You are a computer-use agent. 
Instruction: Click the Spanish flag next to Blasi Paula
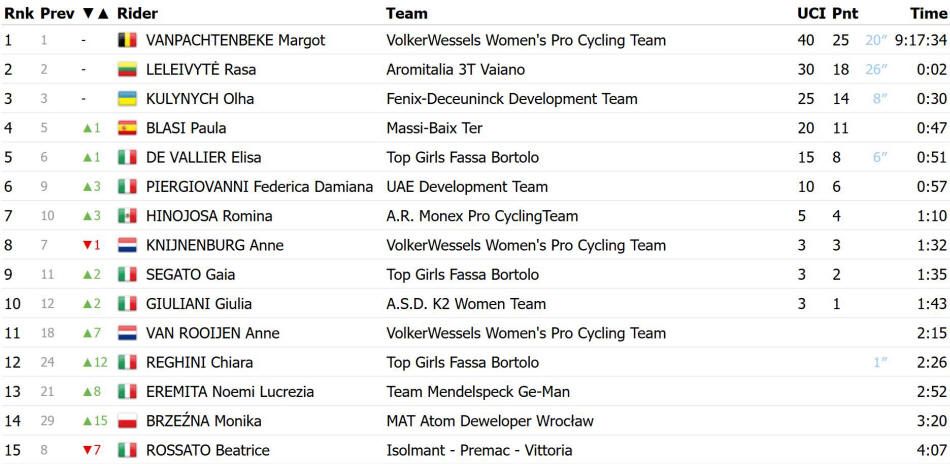click(x=127, y=128)
